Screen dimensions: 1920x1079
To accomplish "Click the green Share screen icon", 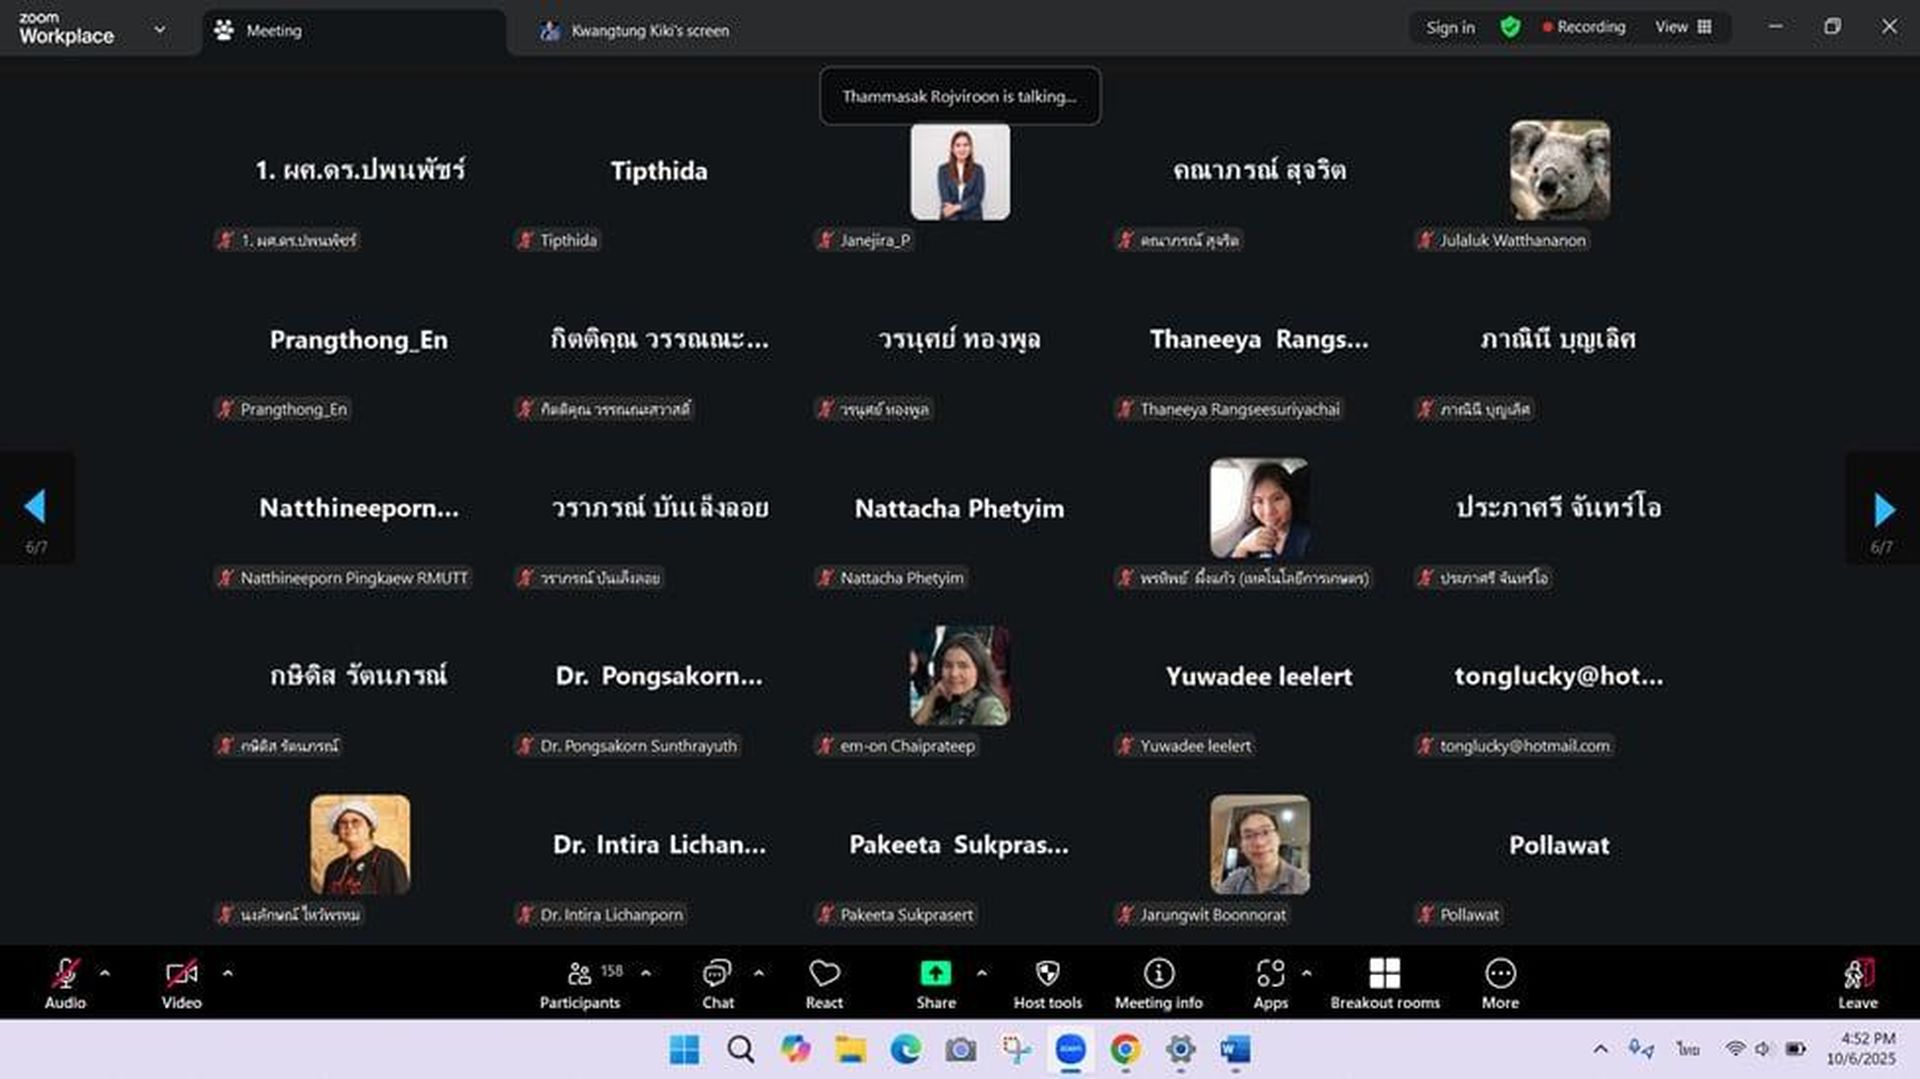I will pyautogui.click(x=935, y=973).
